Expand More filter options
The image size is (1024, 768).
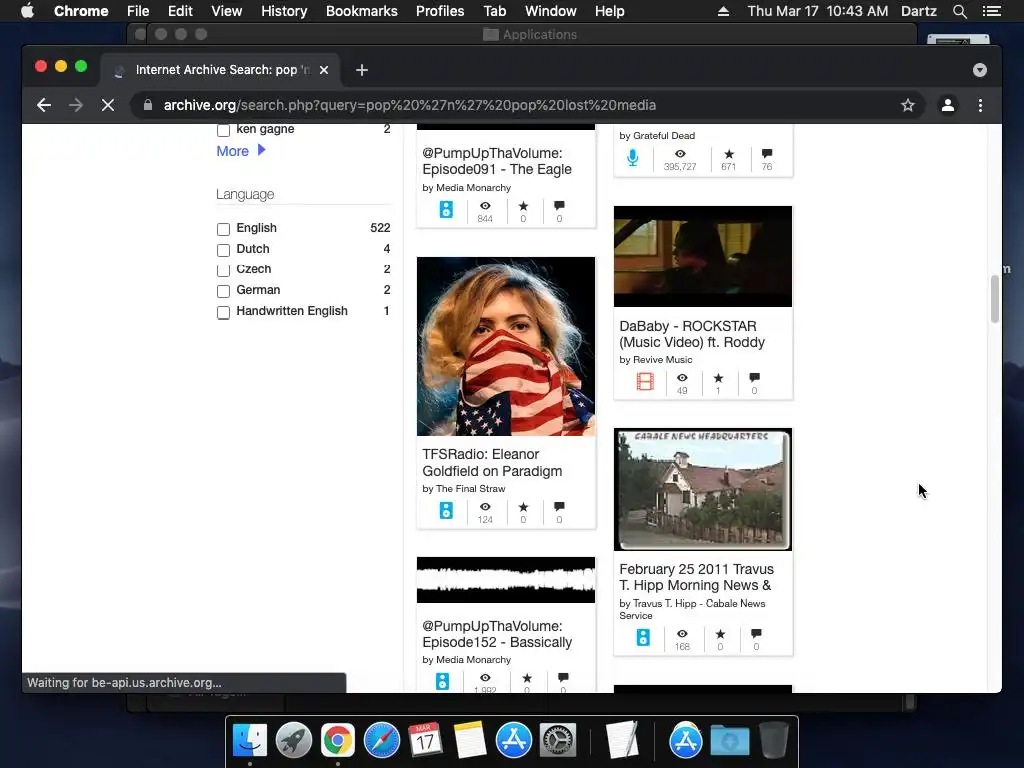click(241, 151)
